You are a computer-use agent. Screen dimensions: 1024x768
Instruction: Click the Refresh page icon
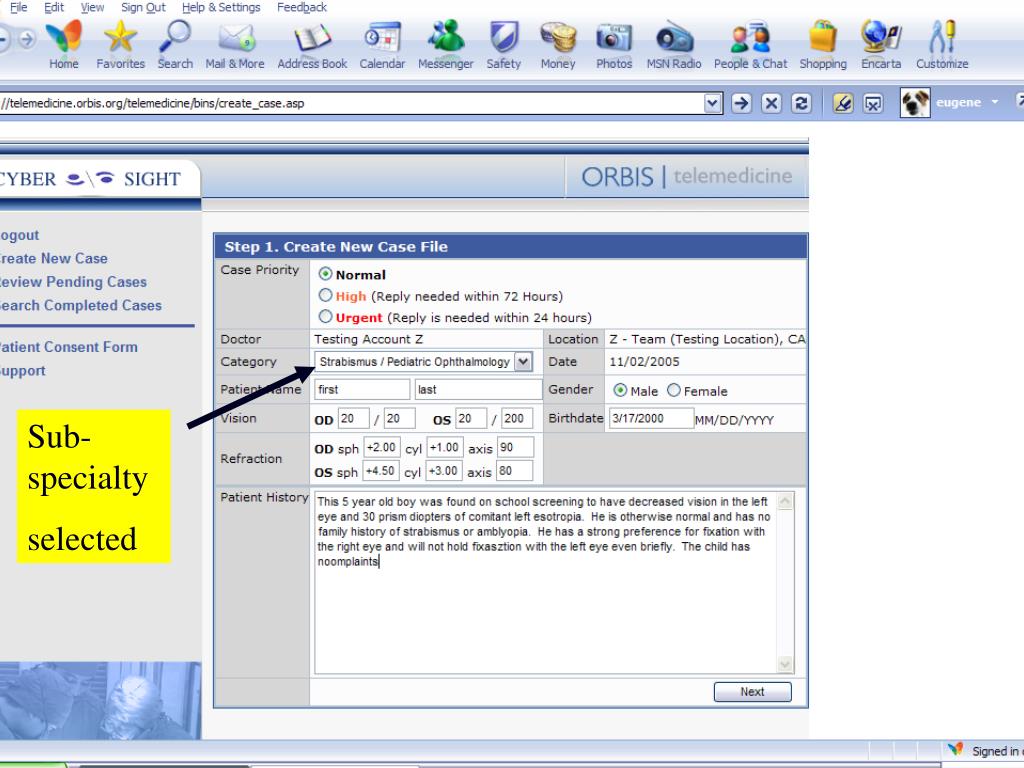pos(801,103)
